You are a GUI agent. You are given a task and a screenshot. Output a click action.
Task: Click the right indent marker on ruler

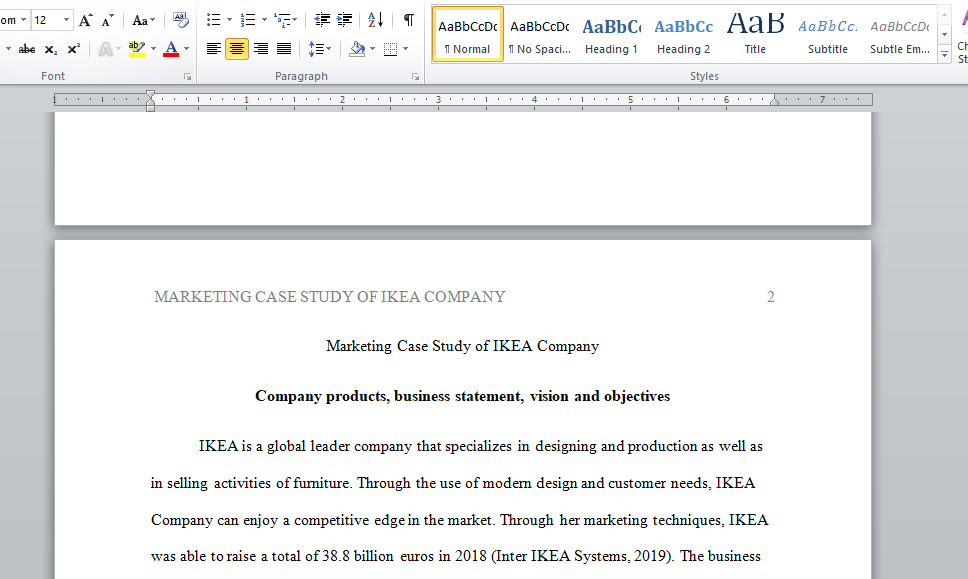[774, 101]
